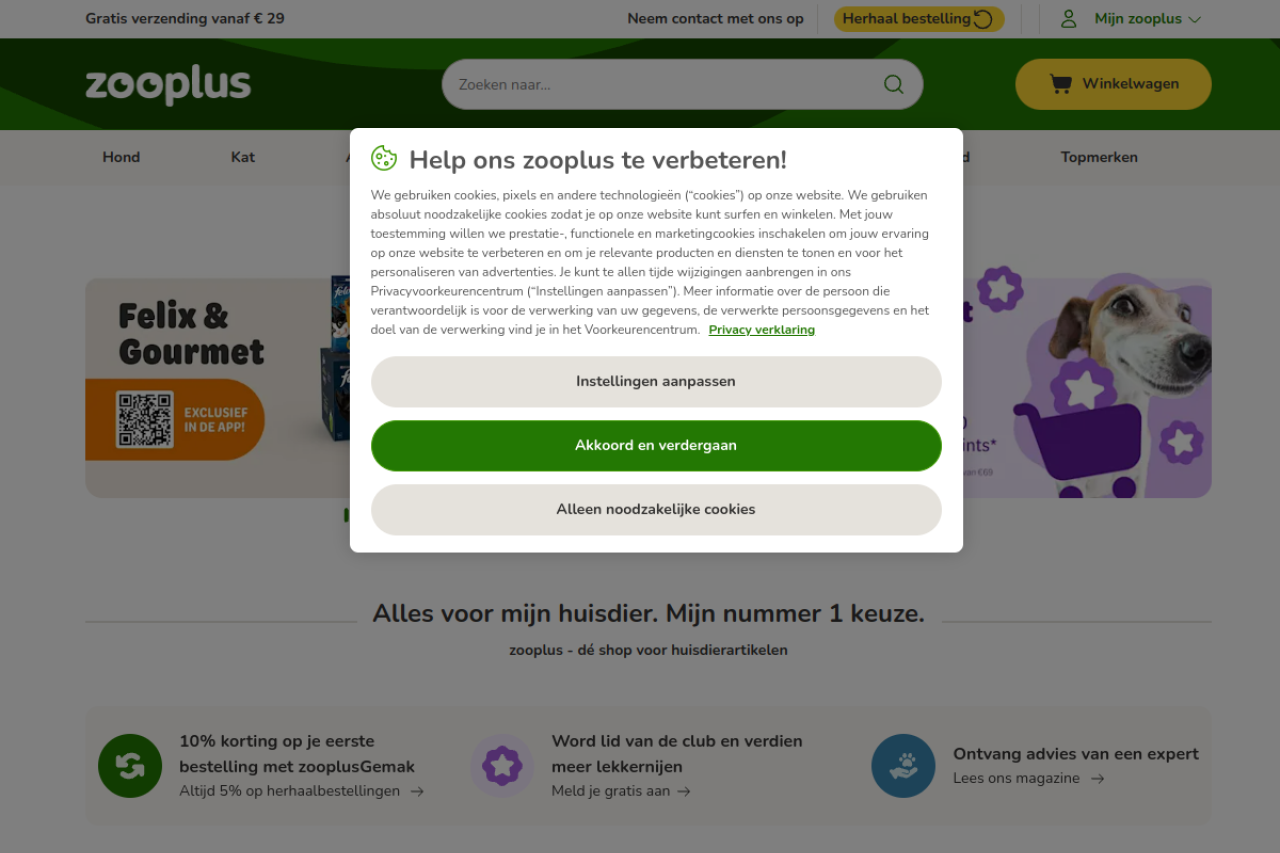
Task: Expand the Mijn zooplus dropdown chevron
Action: click(1195, 19)
